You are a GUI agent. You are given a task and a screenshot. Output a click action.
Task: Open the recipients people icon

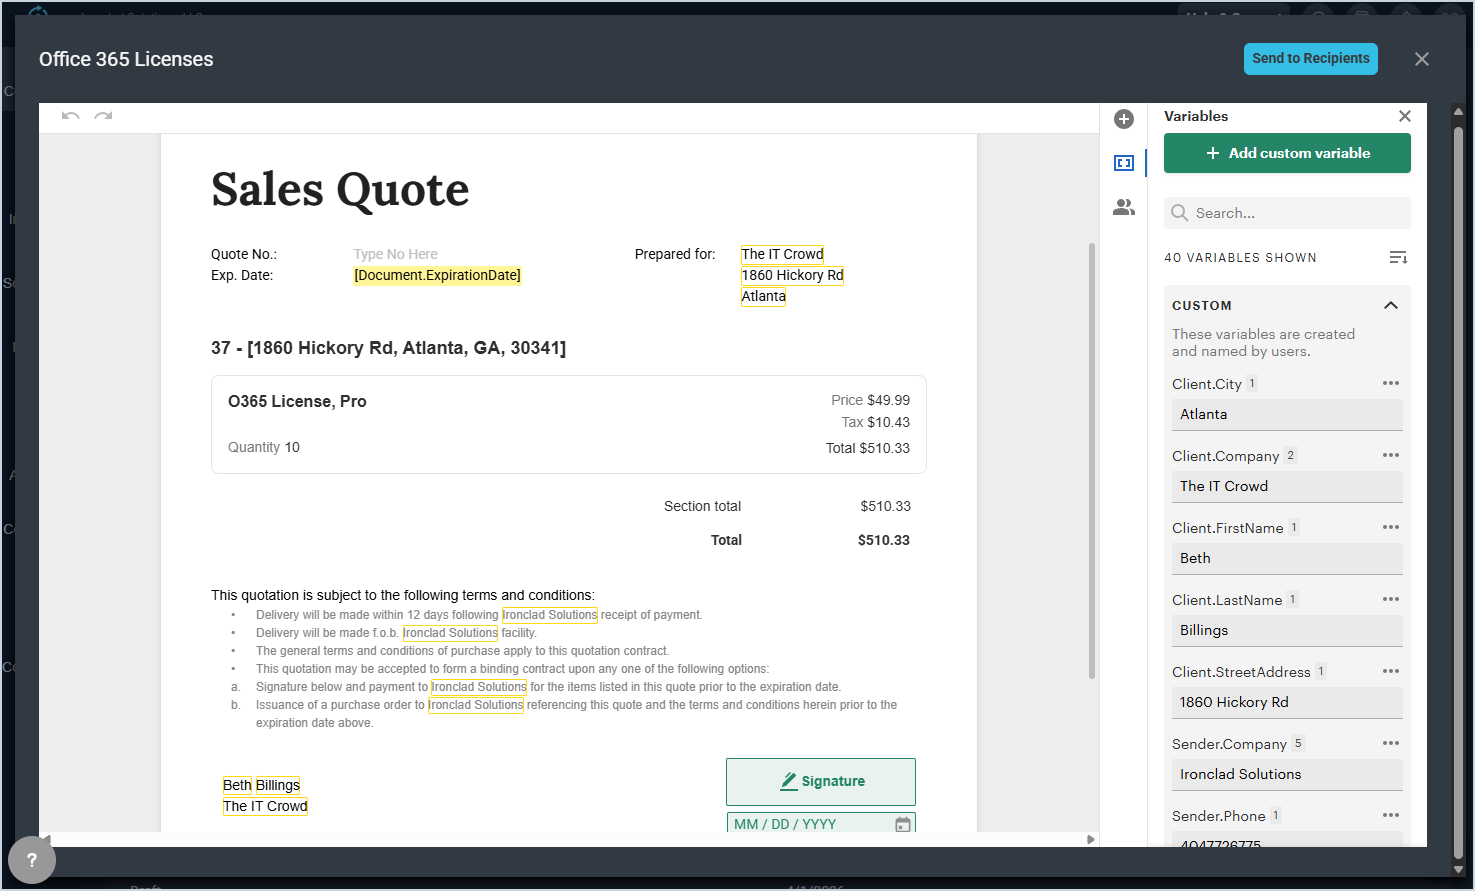click(1124, 207)
